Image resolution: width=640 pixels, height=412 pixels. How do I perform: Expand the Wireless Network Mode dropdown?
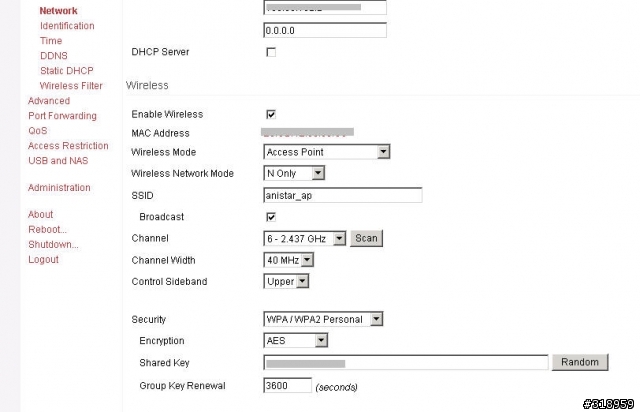point(294,174)
